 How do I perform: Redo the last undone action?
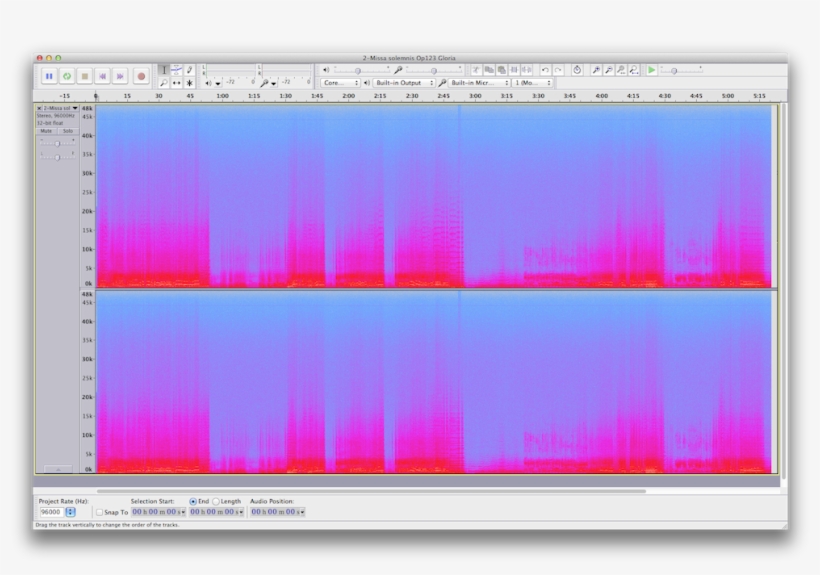pyautogui.click(x=558, y=70)
